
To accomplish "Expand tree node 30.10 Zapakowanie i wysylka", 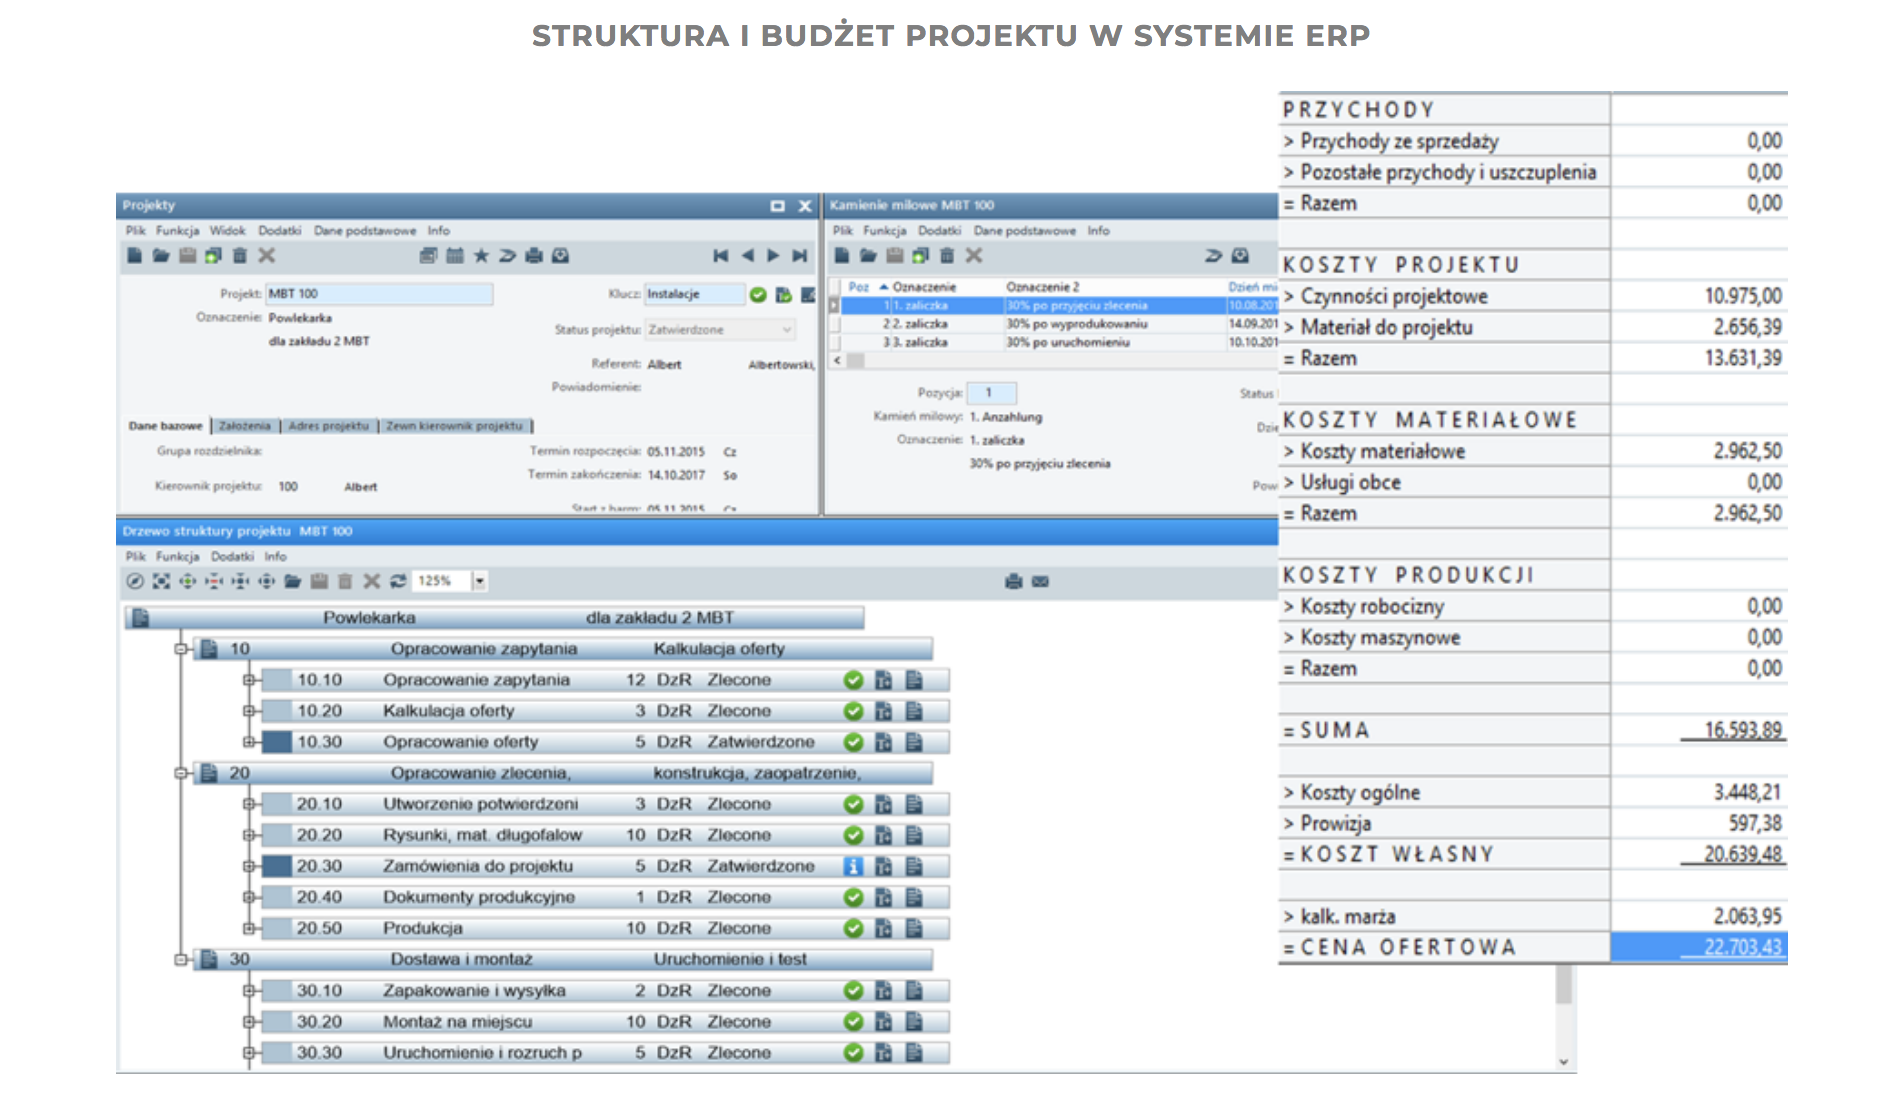I will pos(249,990).
